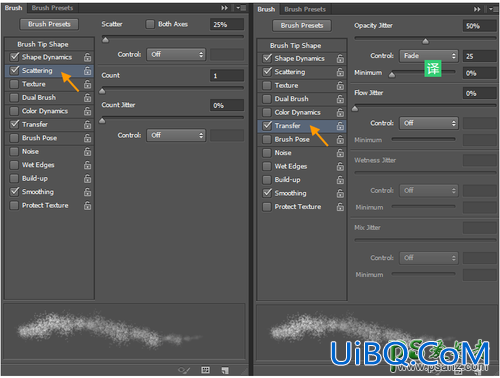Toggle lock icon beside Transfer in right panel

[x=340, y=126]
